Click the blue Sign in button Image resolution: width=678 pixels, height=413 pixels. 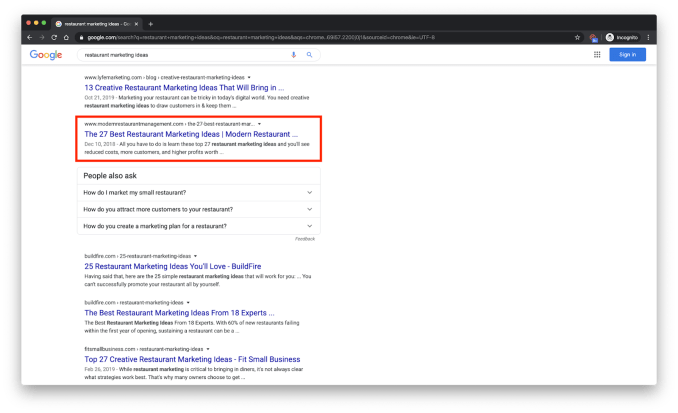(x=627, y=54)
